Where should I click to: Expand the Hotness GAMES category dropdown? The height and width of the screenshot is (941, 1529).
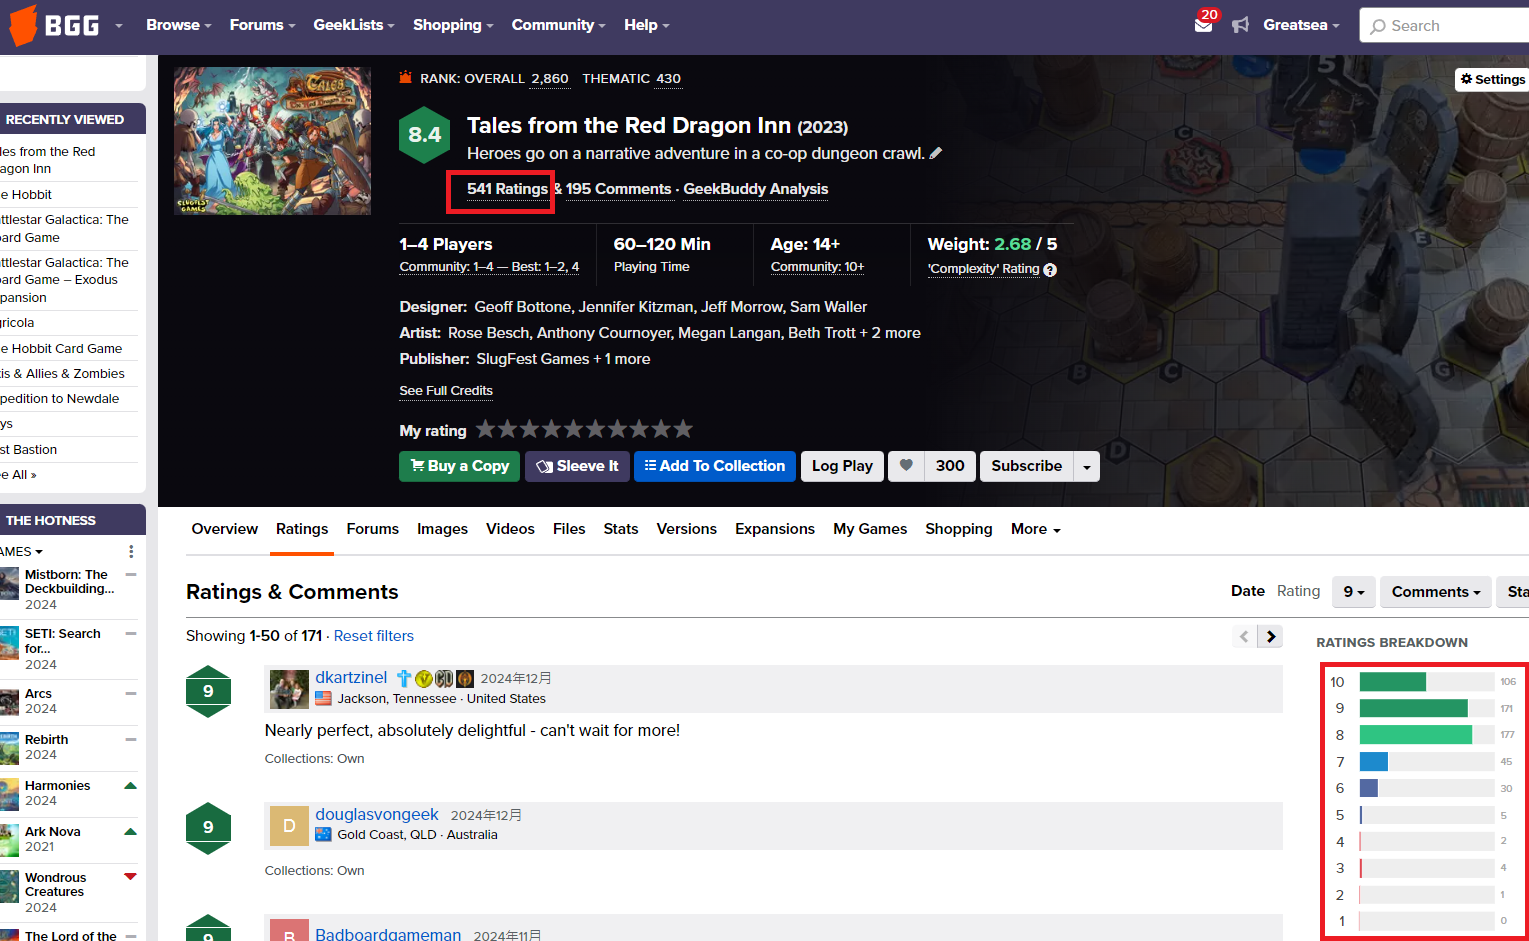coord(22,551)
